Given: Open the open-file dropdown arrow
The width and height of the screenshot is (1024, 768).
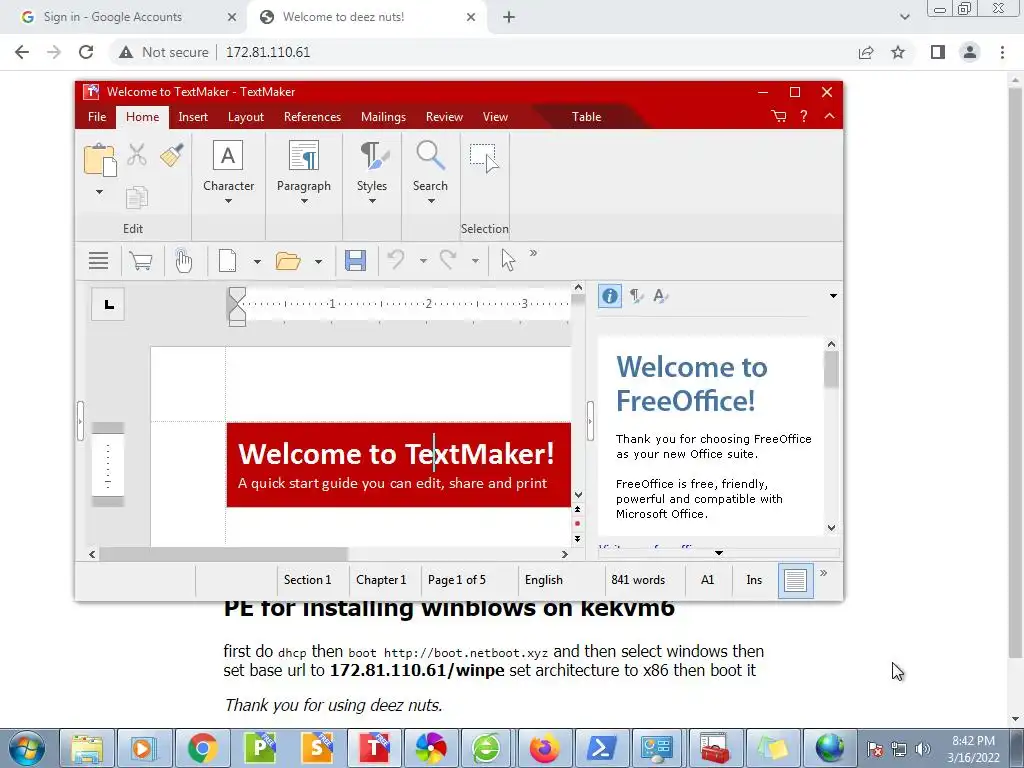Looking at the screenshot, I should [x=318, y=262].
